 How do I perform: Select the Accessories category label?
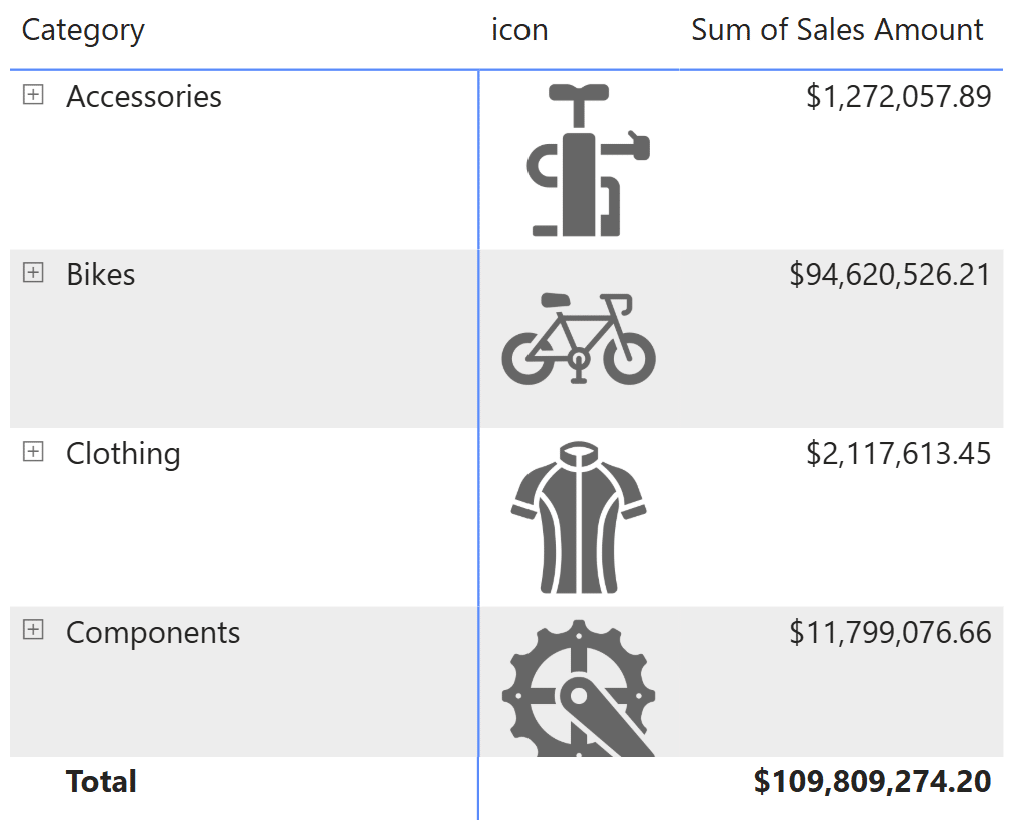(x=144, y=97)
